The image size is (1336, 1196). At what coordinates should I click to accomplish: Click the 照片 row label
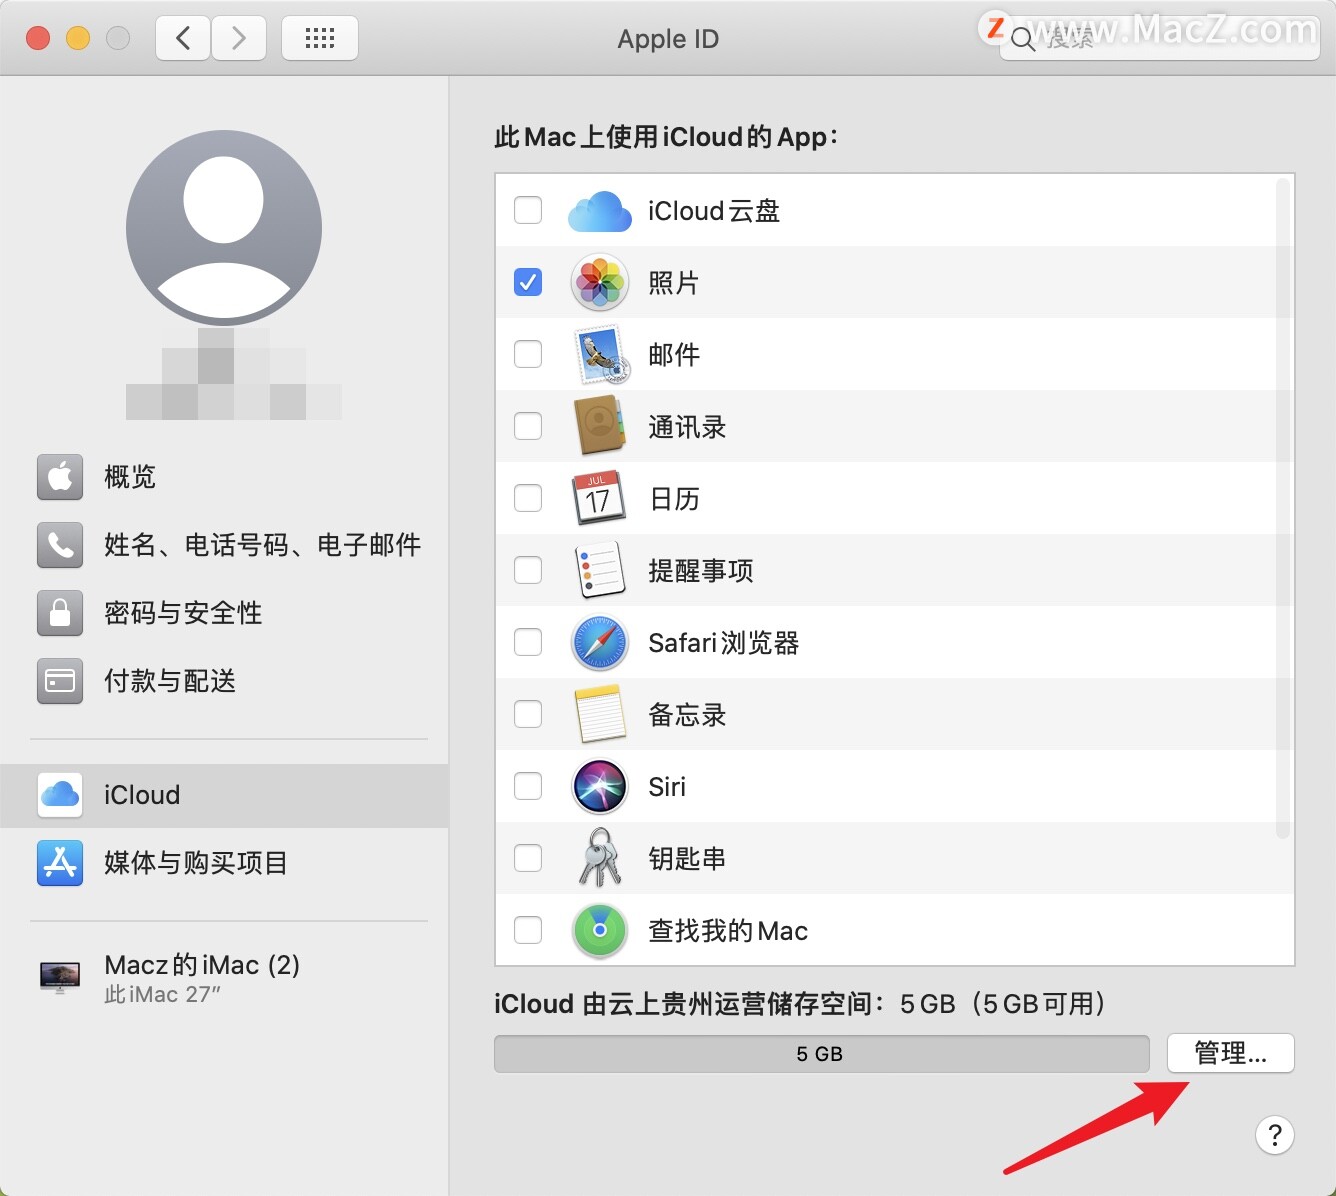coord(673,283)
